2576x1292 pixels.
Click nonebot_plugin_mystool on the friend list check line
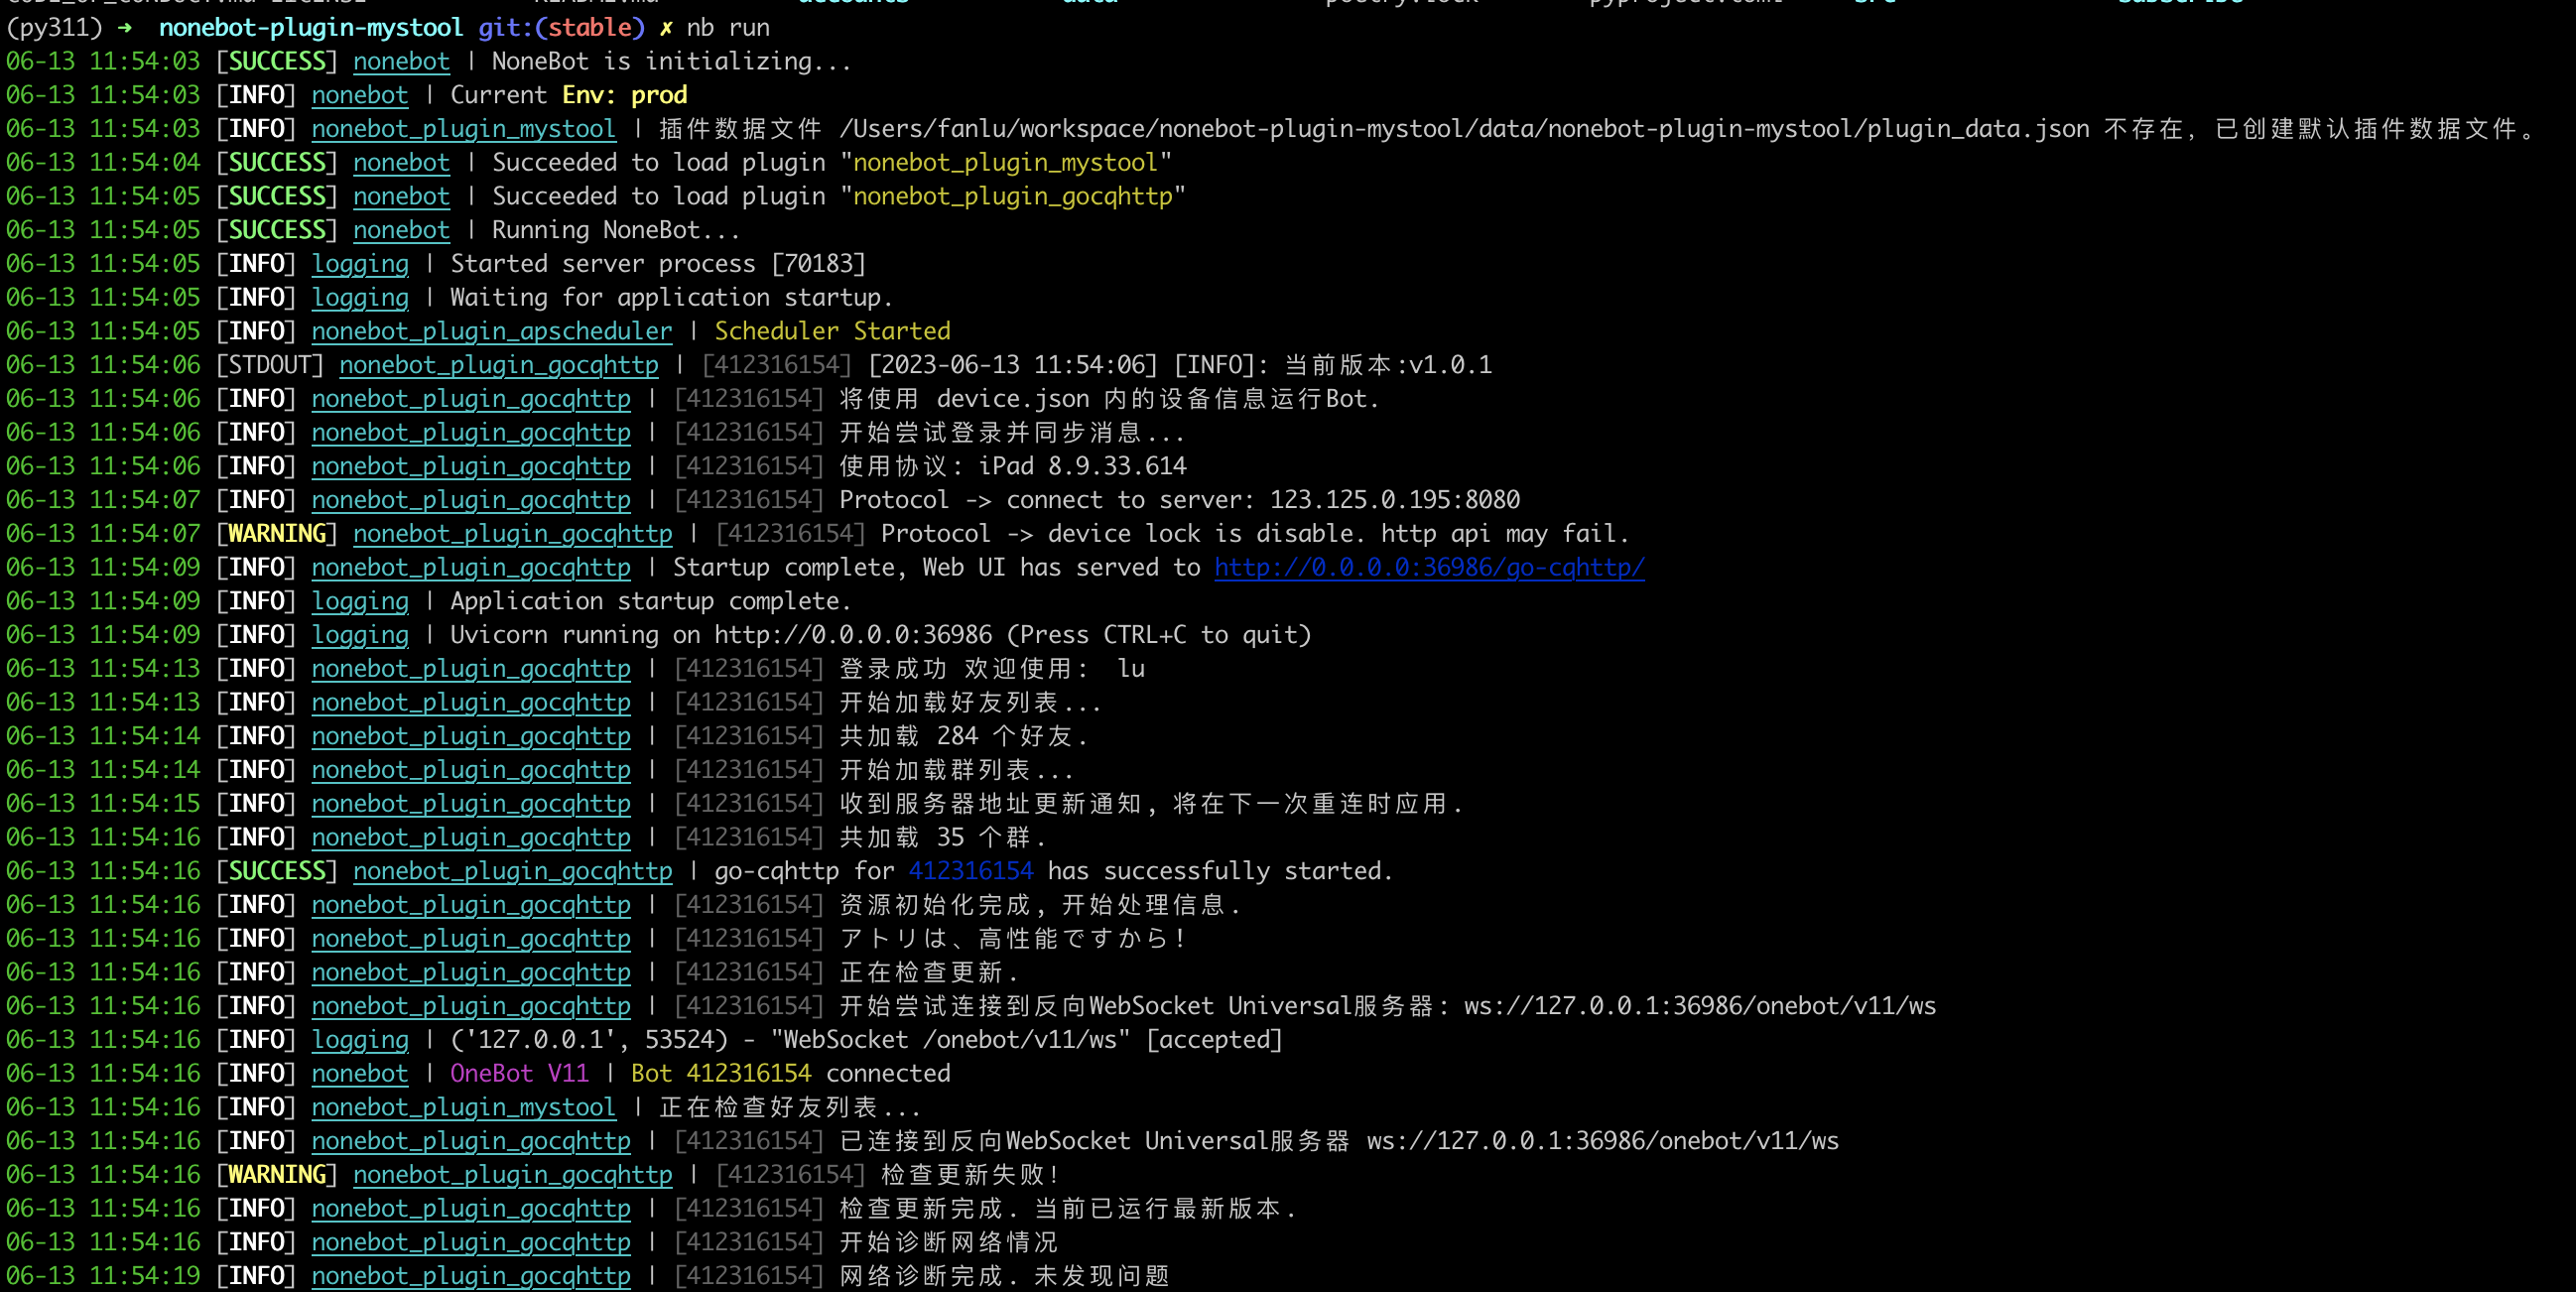(x=463, y=1107)
